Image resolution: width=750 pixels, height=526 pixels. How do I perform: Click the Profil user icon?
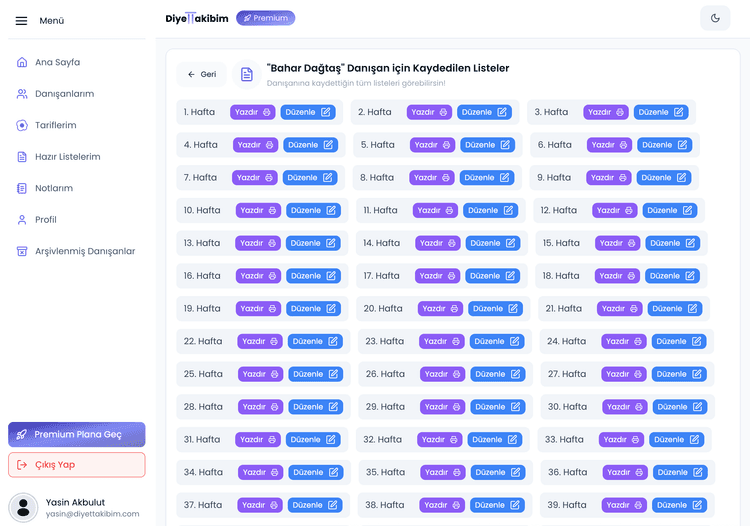point(22,220)
